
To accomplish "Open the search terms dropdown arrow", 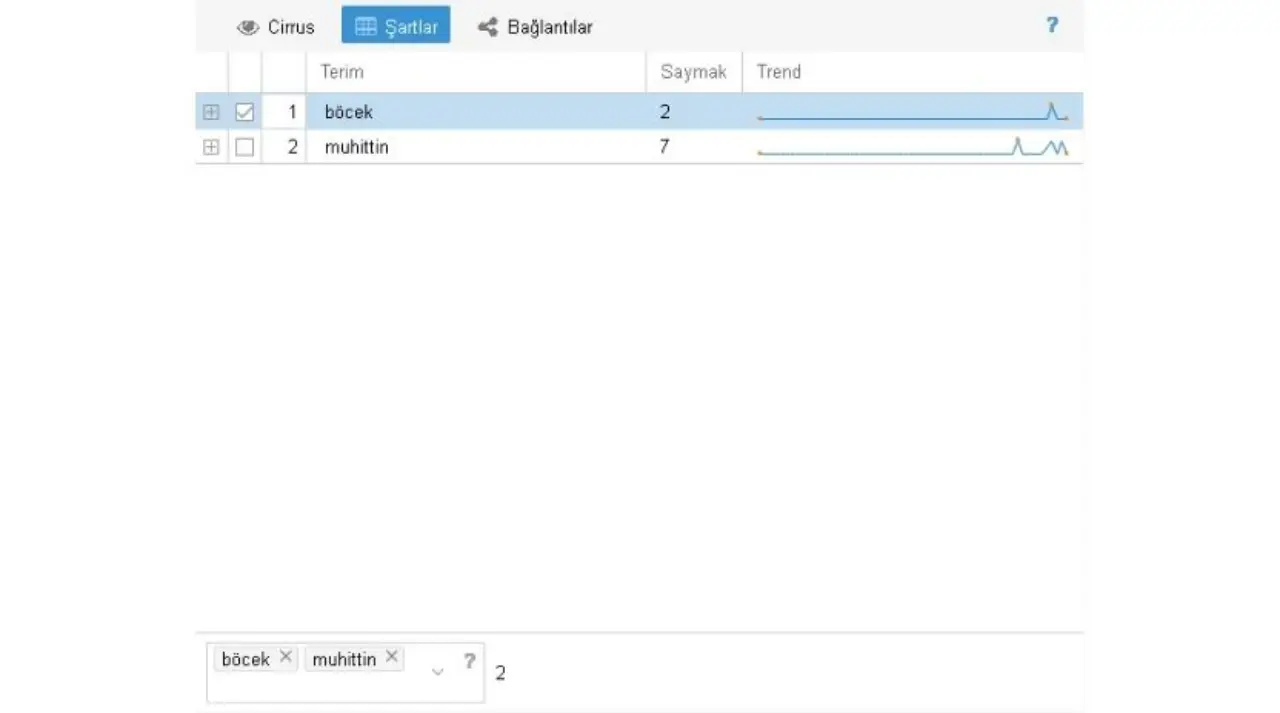I will [437, 671].
